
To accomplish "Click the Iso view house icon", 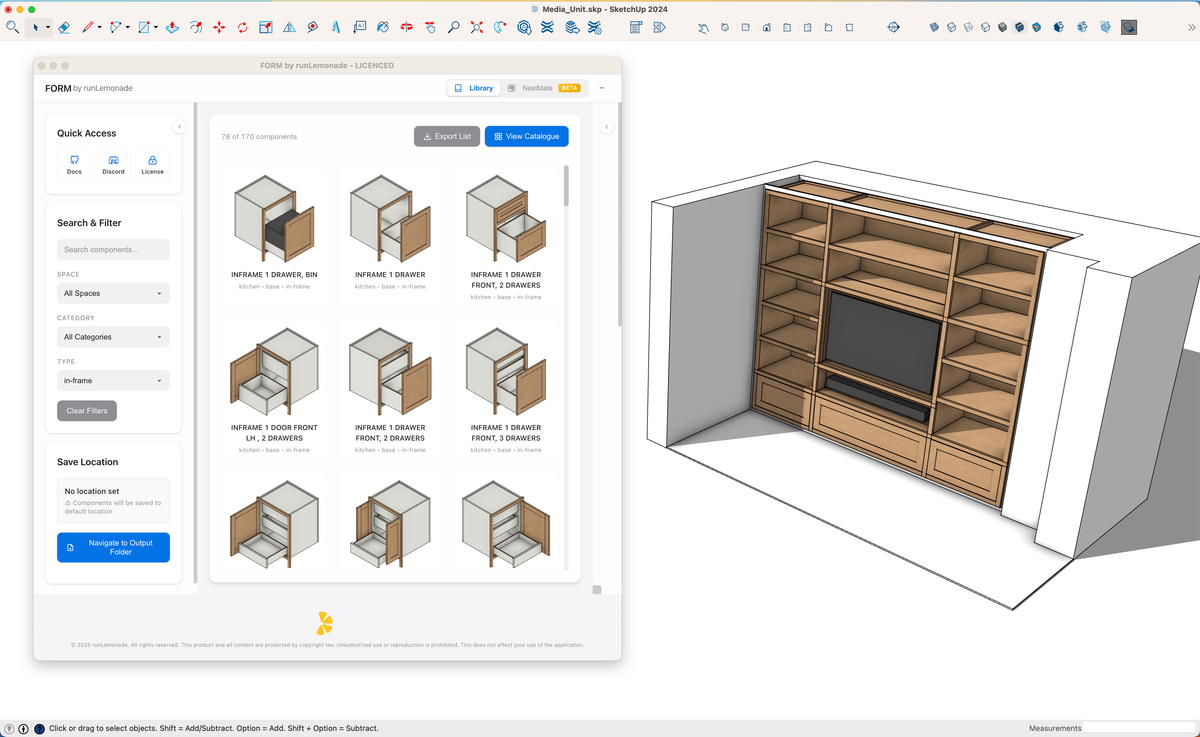I will pos(766,27).
